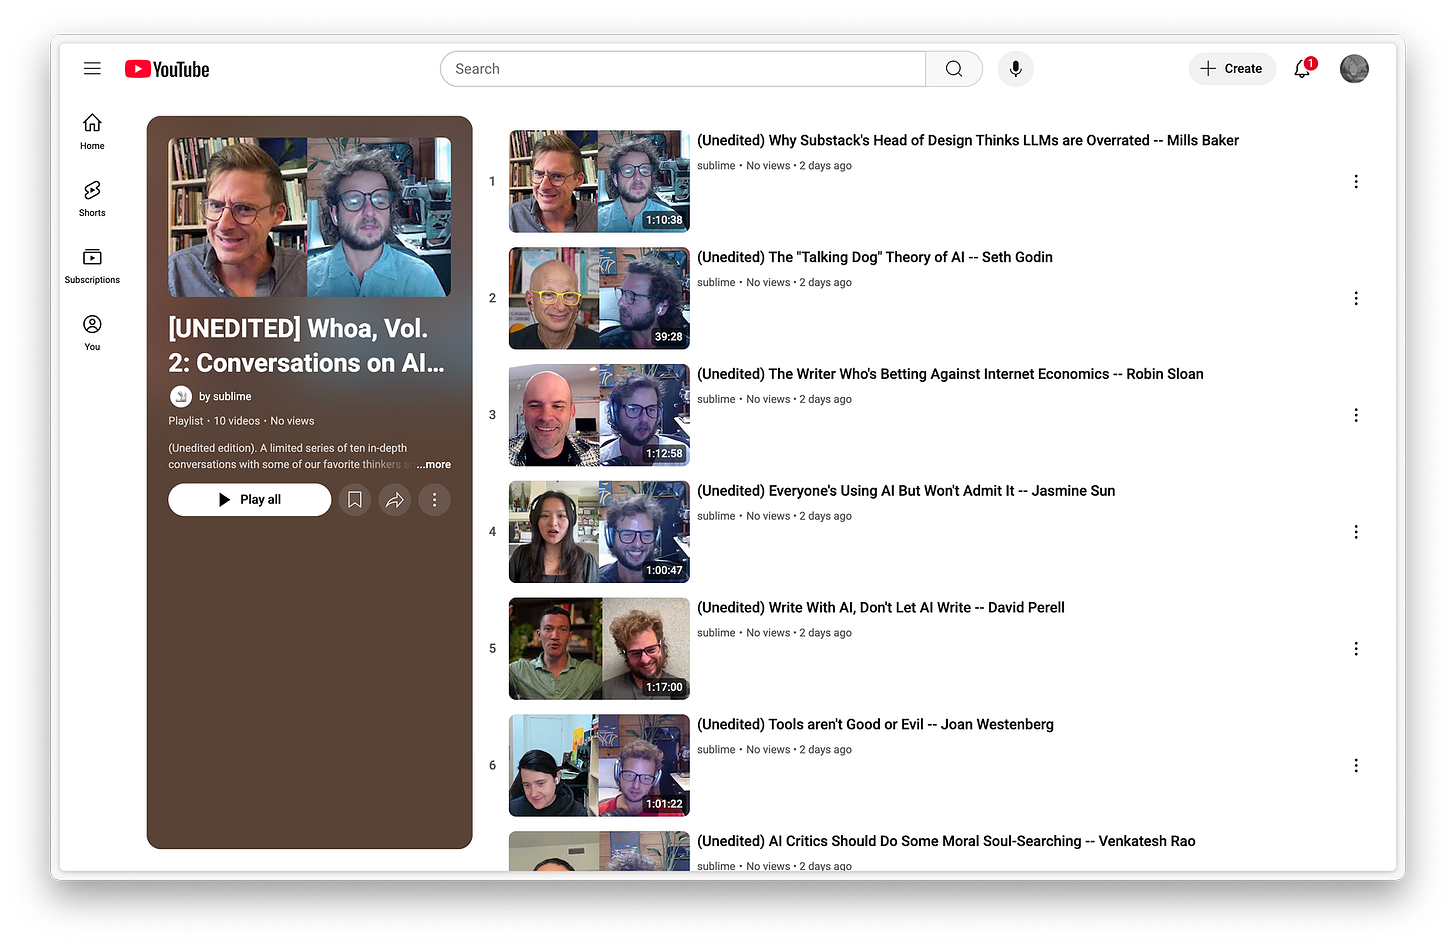Screen dimensions: 1456x947
Task: Click the YouTube logo
Action: (x=167, y=69)
